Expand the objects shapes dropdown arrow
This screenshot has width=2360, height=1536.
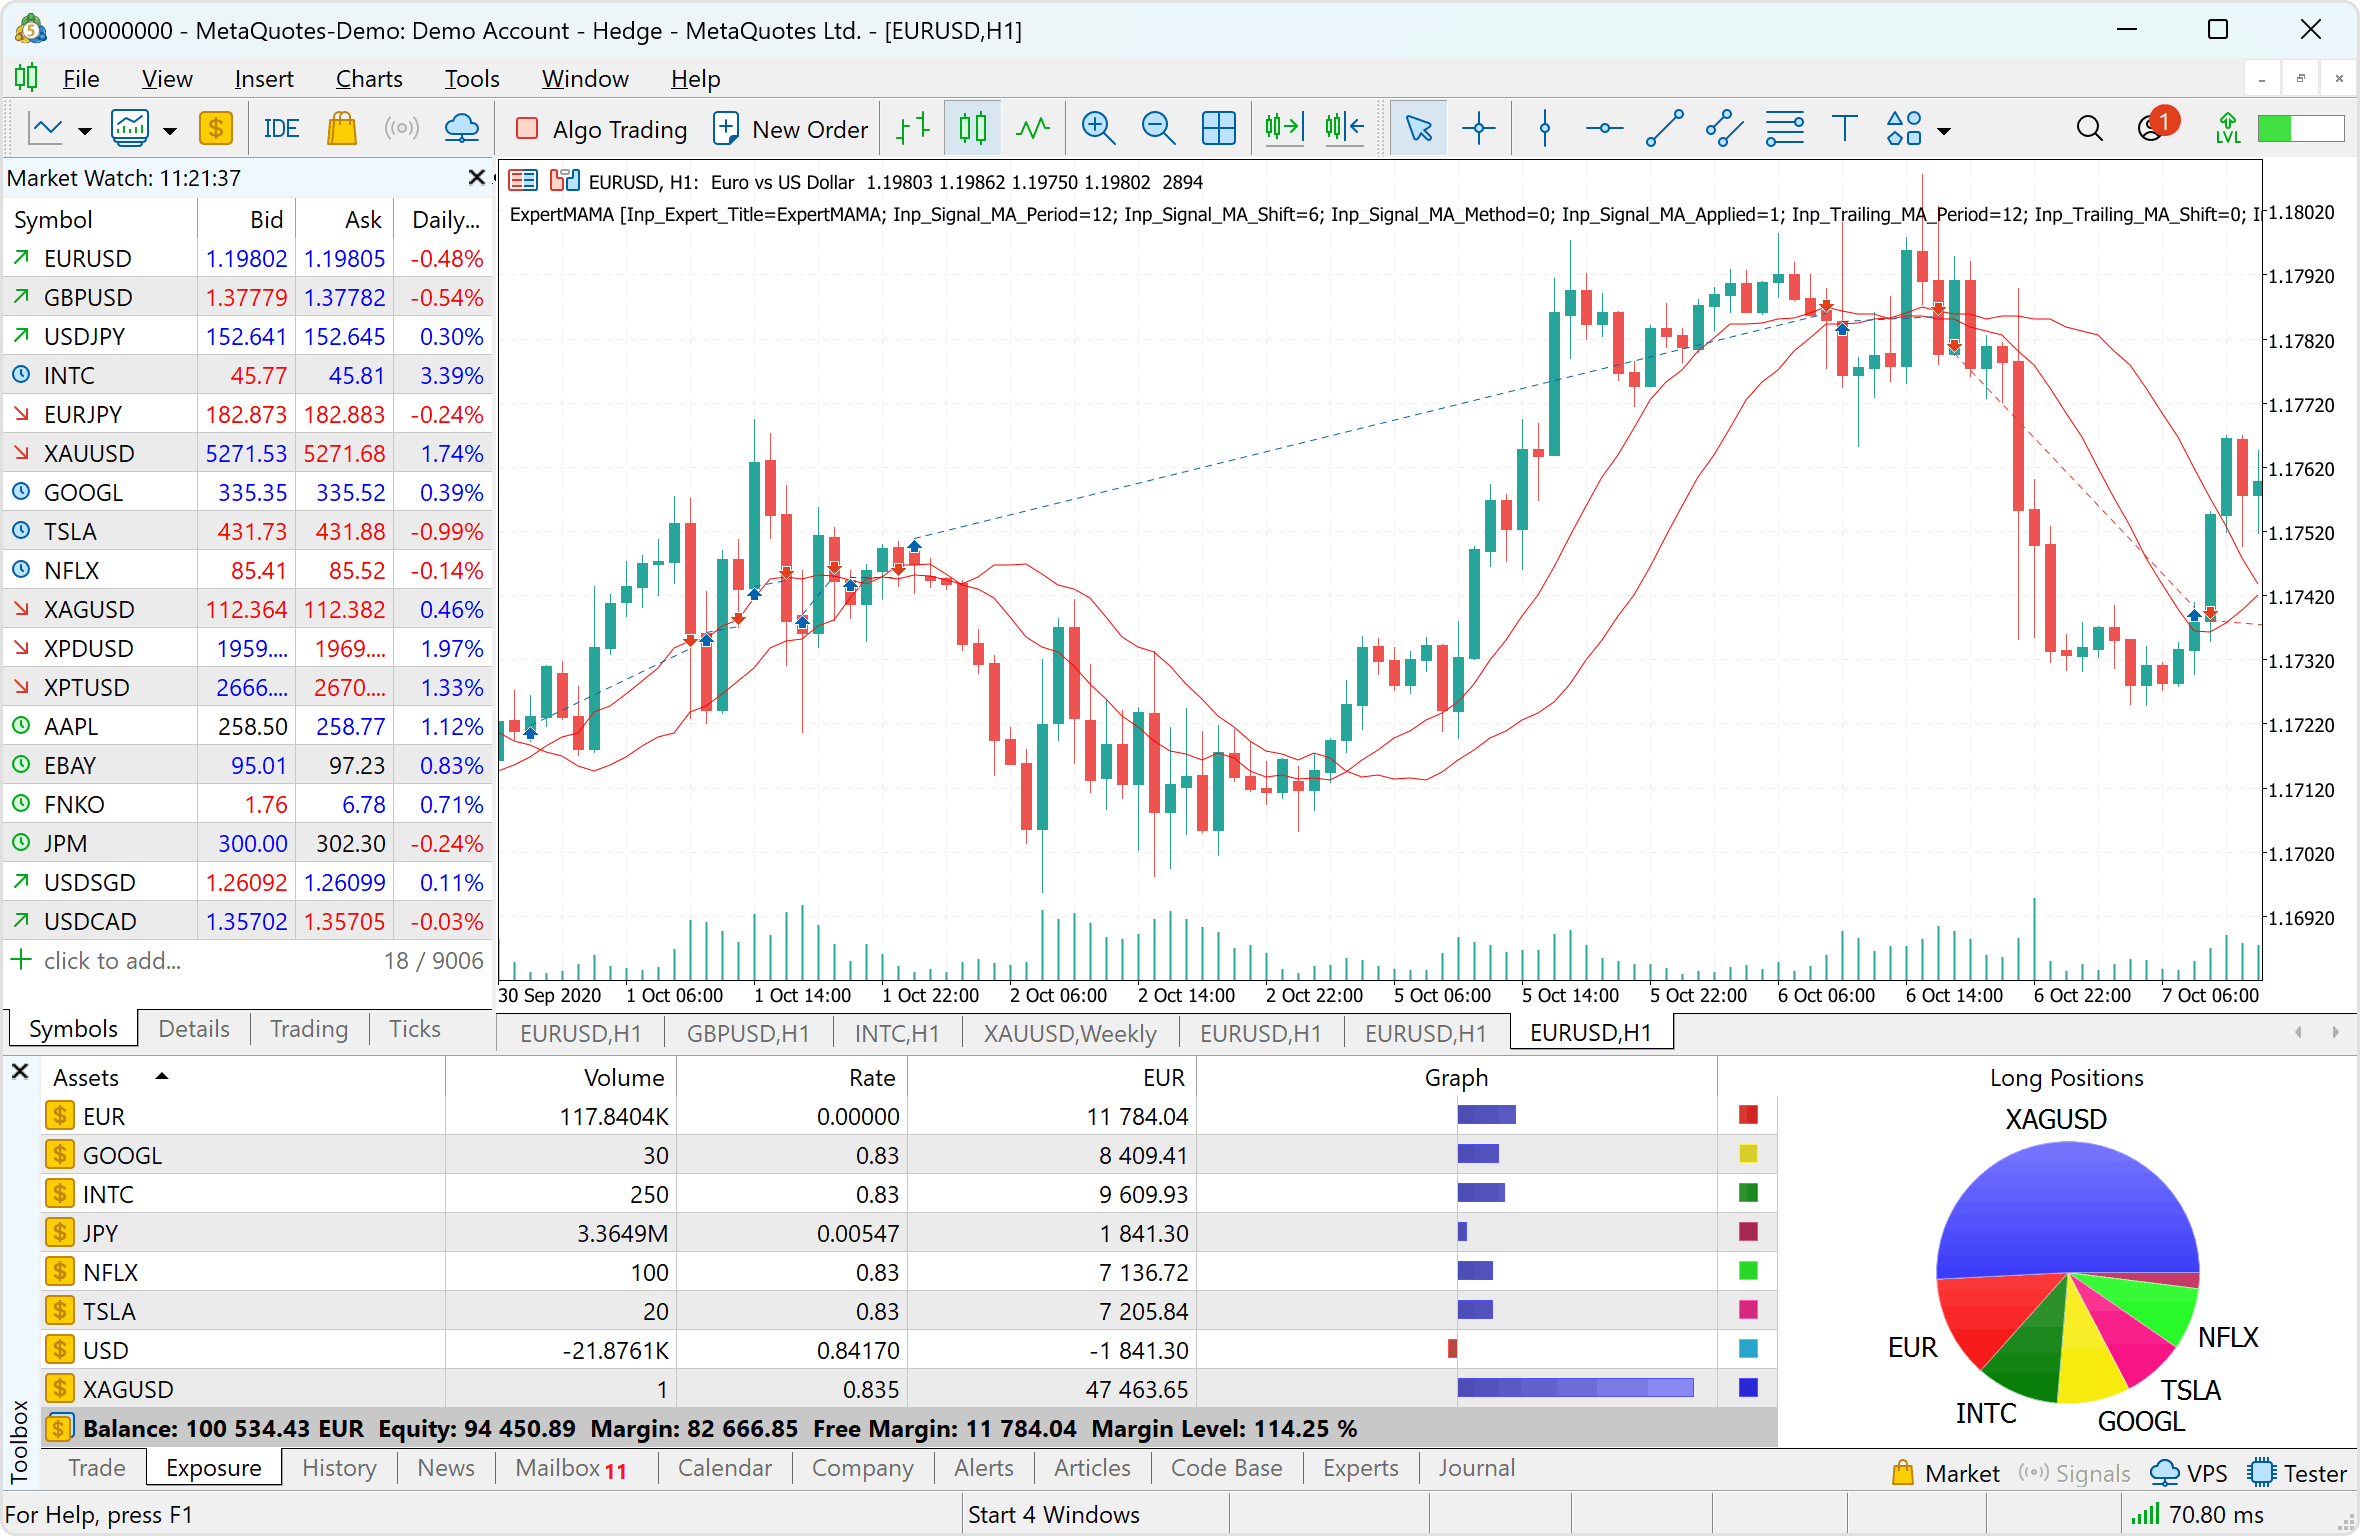[1944, 131]
